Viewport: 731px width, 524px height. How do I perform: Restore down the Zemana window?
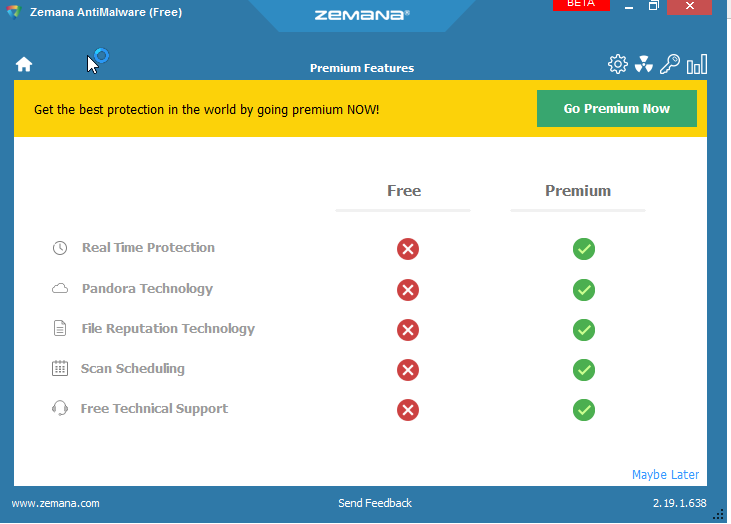(x=654, y=6)
